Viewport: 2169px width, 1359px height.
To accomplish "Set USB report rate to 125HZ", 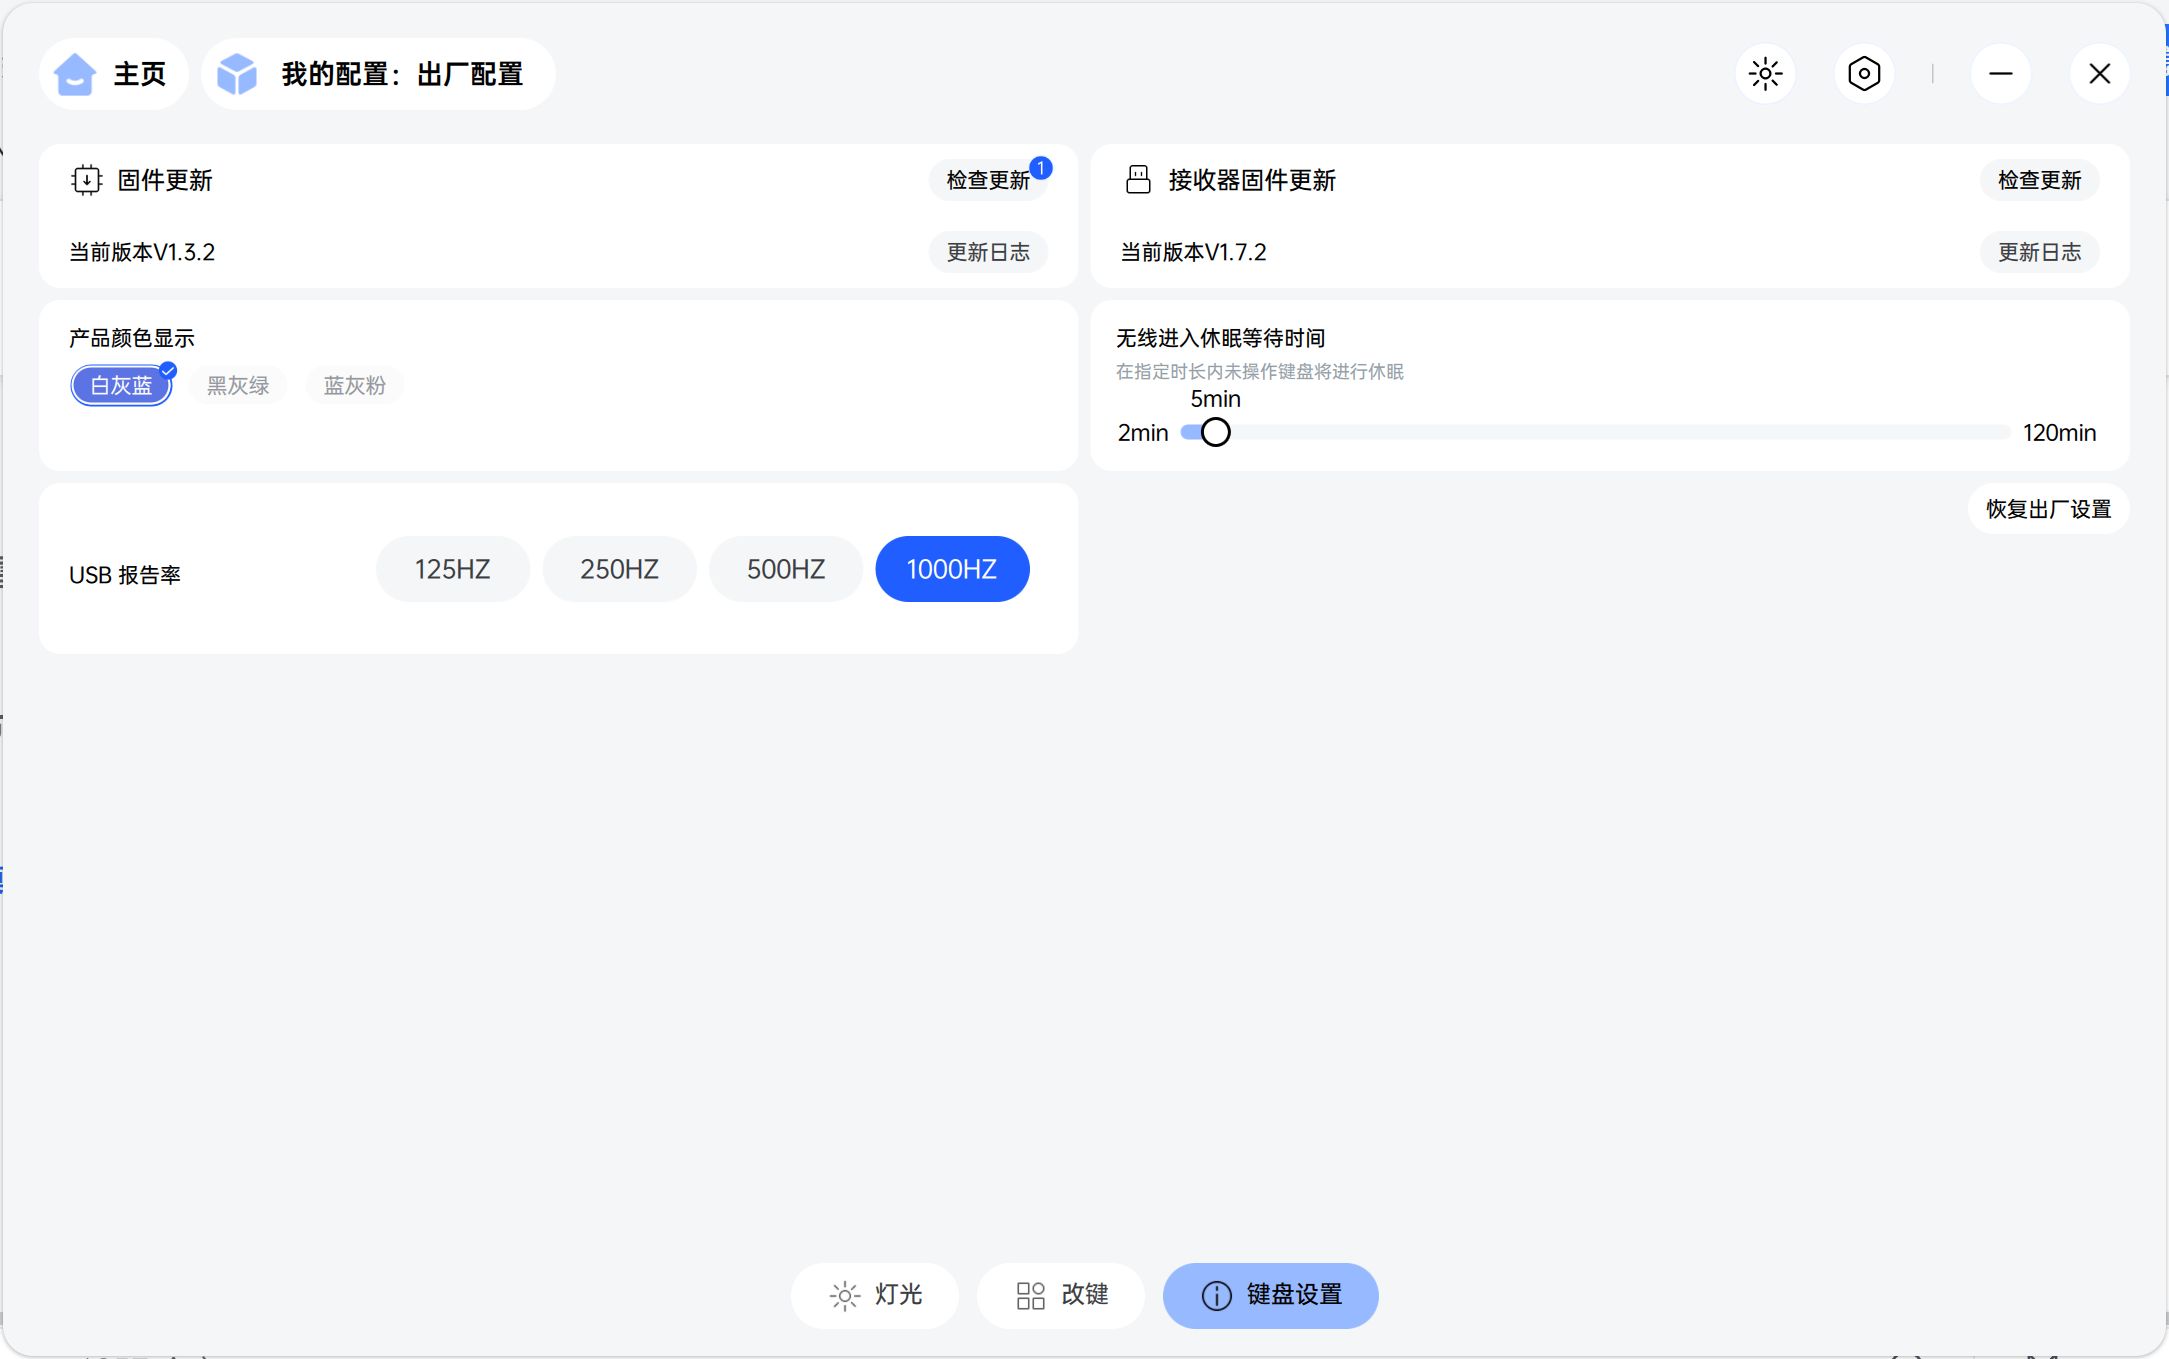I will coord(452,569).
